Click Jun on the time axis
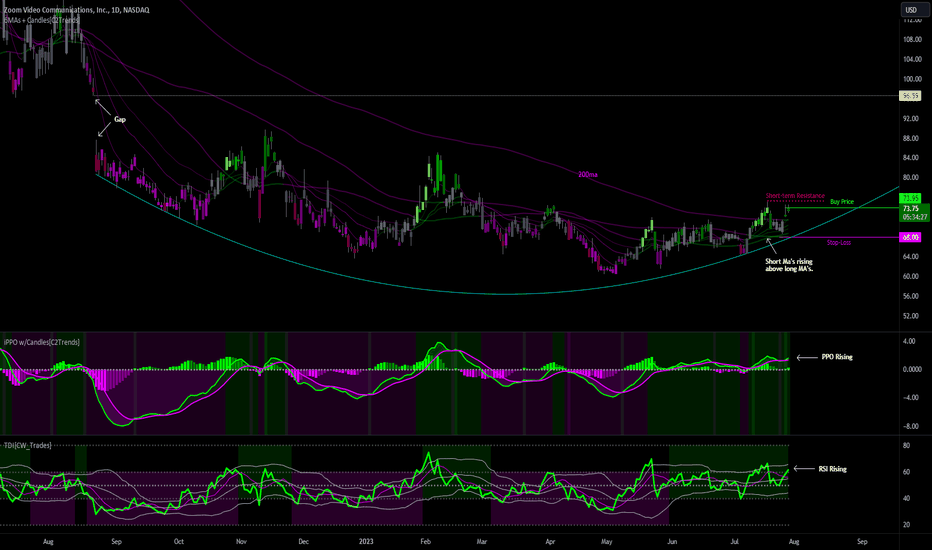The height and width of the screenshot is (550, 932). point(672,542)
